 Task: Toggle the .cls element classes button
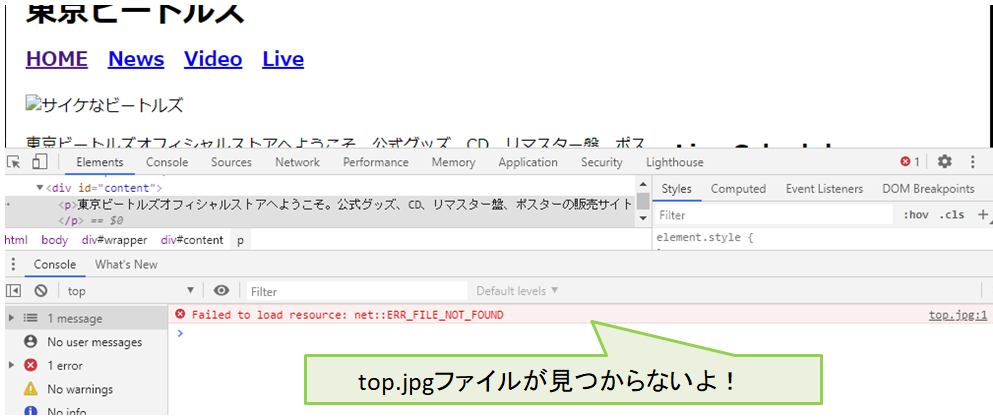[952, 215]
